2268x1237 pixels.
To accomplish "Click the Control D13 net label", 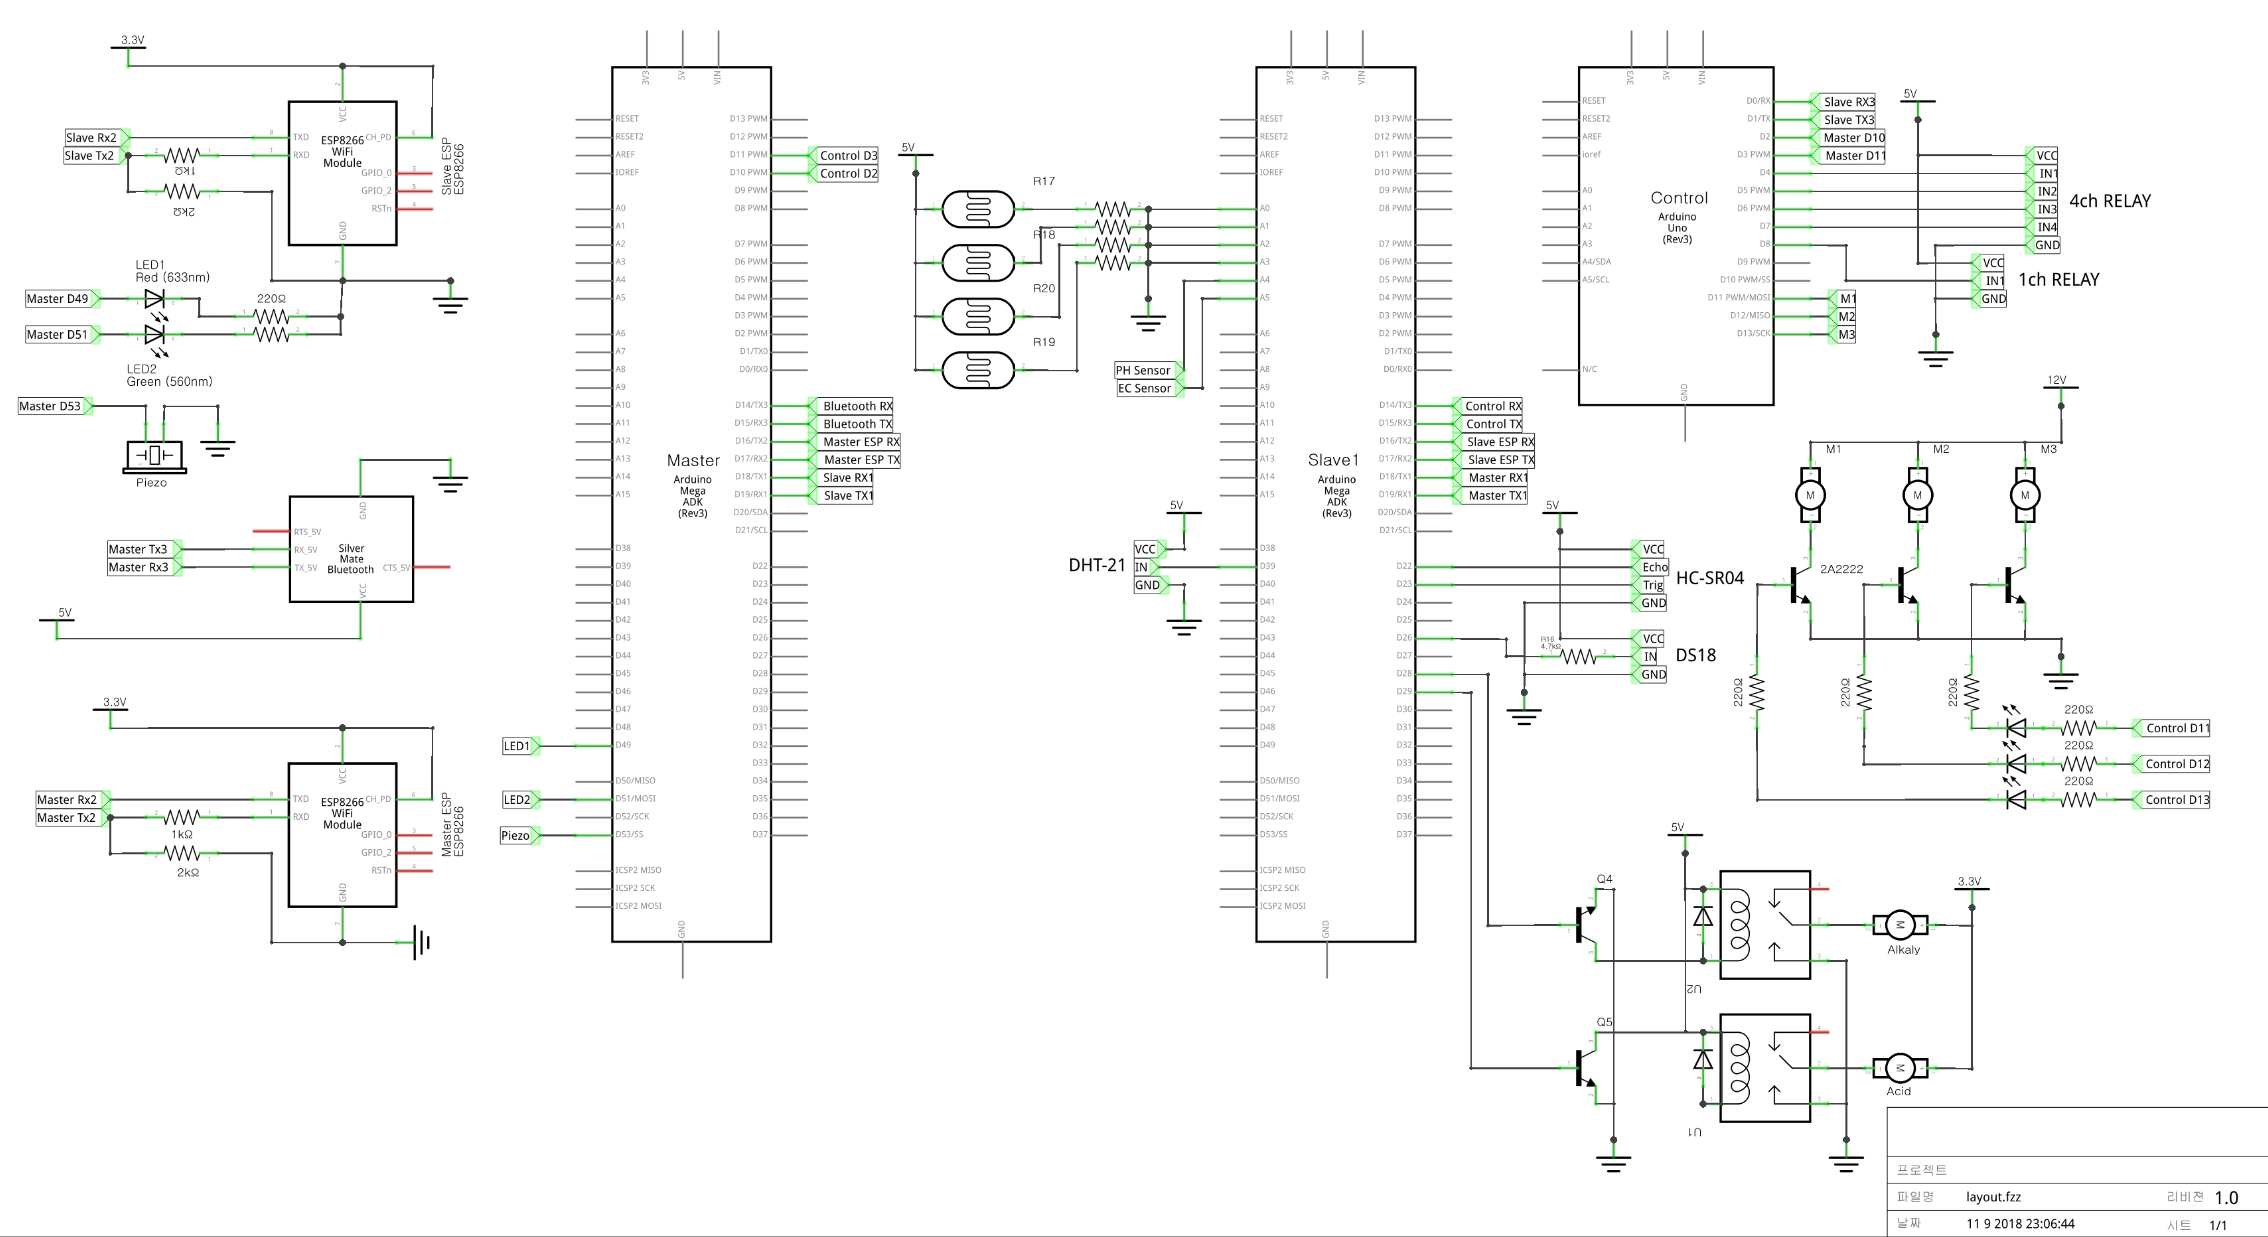I will 2171,800.
